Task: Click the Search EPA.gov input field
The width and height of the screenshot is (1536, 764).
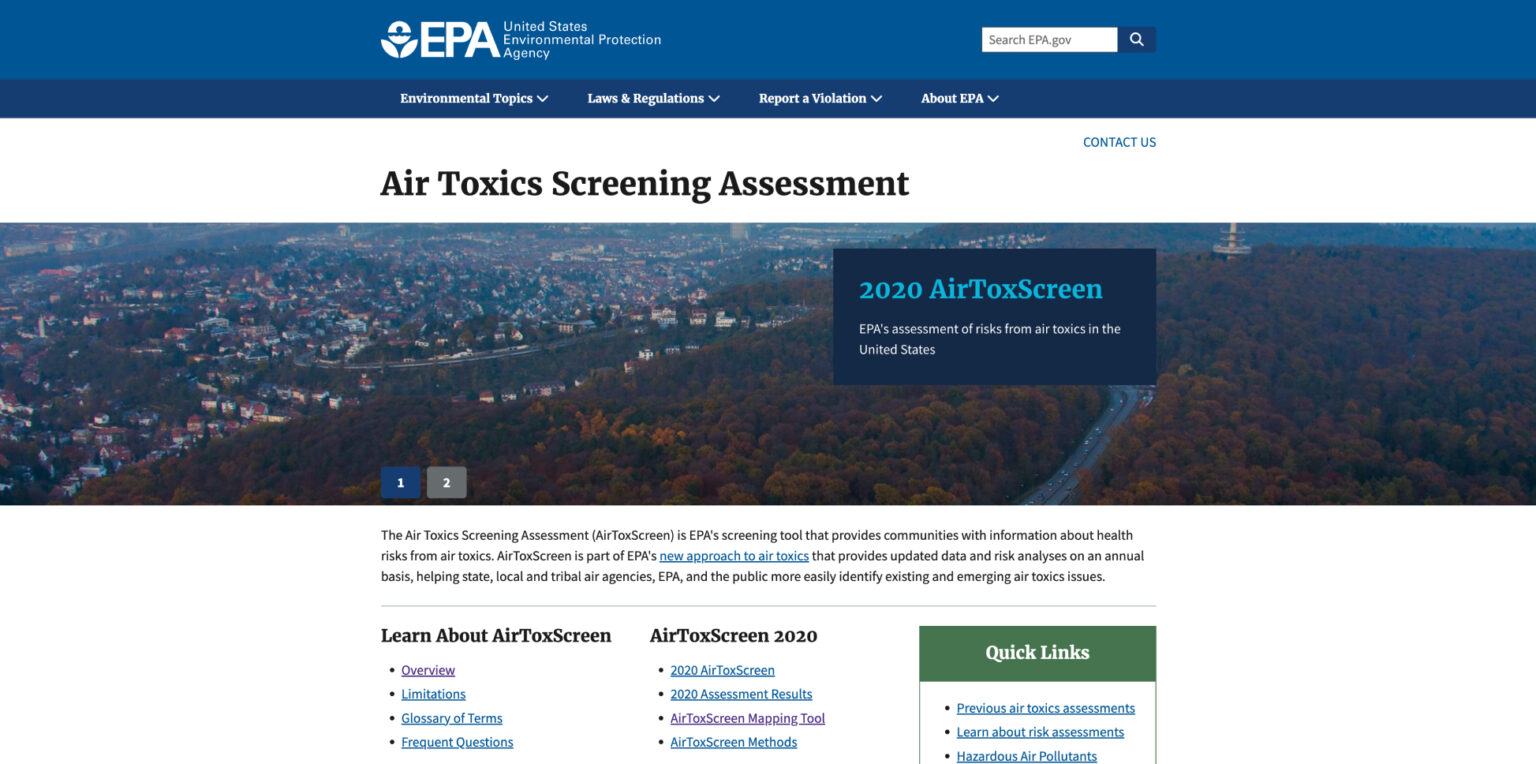Action: click(1048, 40)
